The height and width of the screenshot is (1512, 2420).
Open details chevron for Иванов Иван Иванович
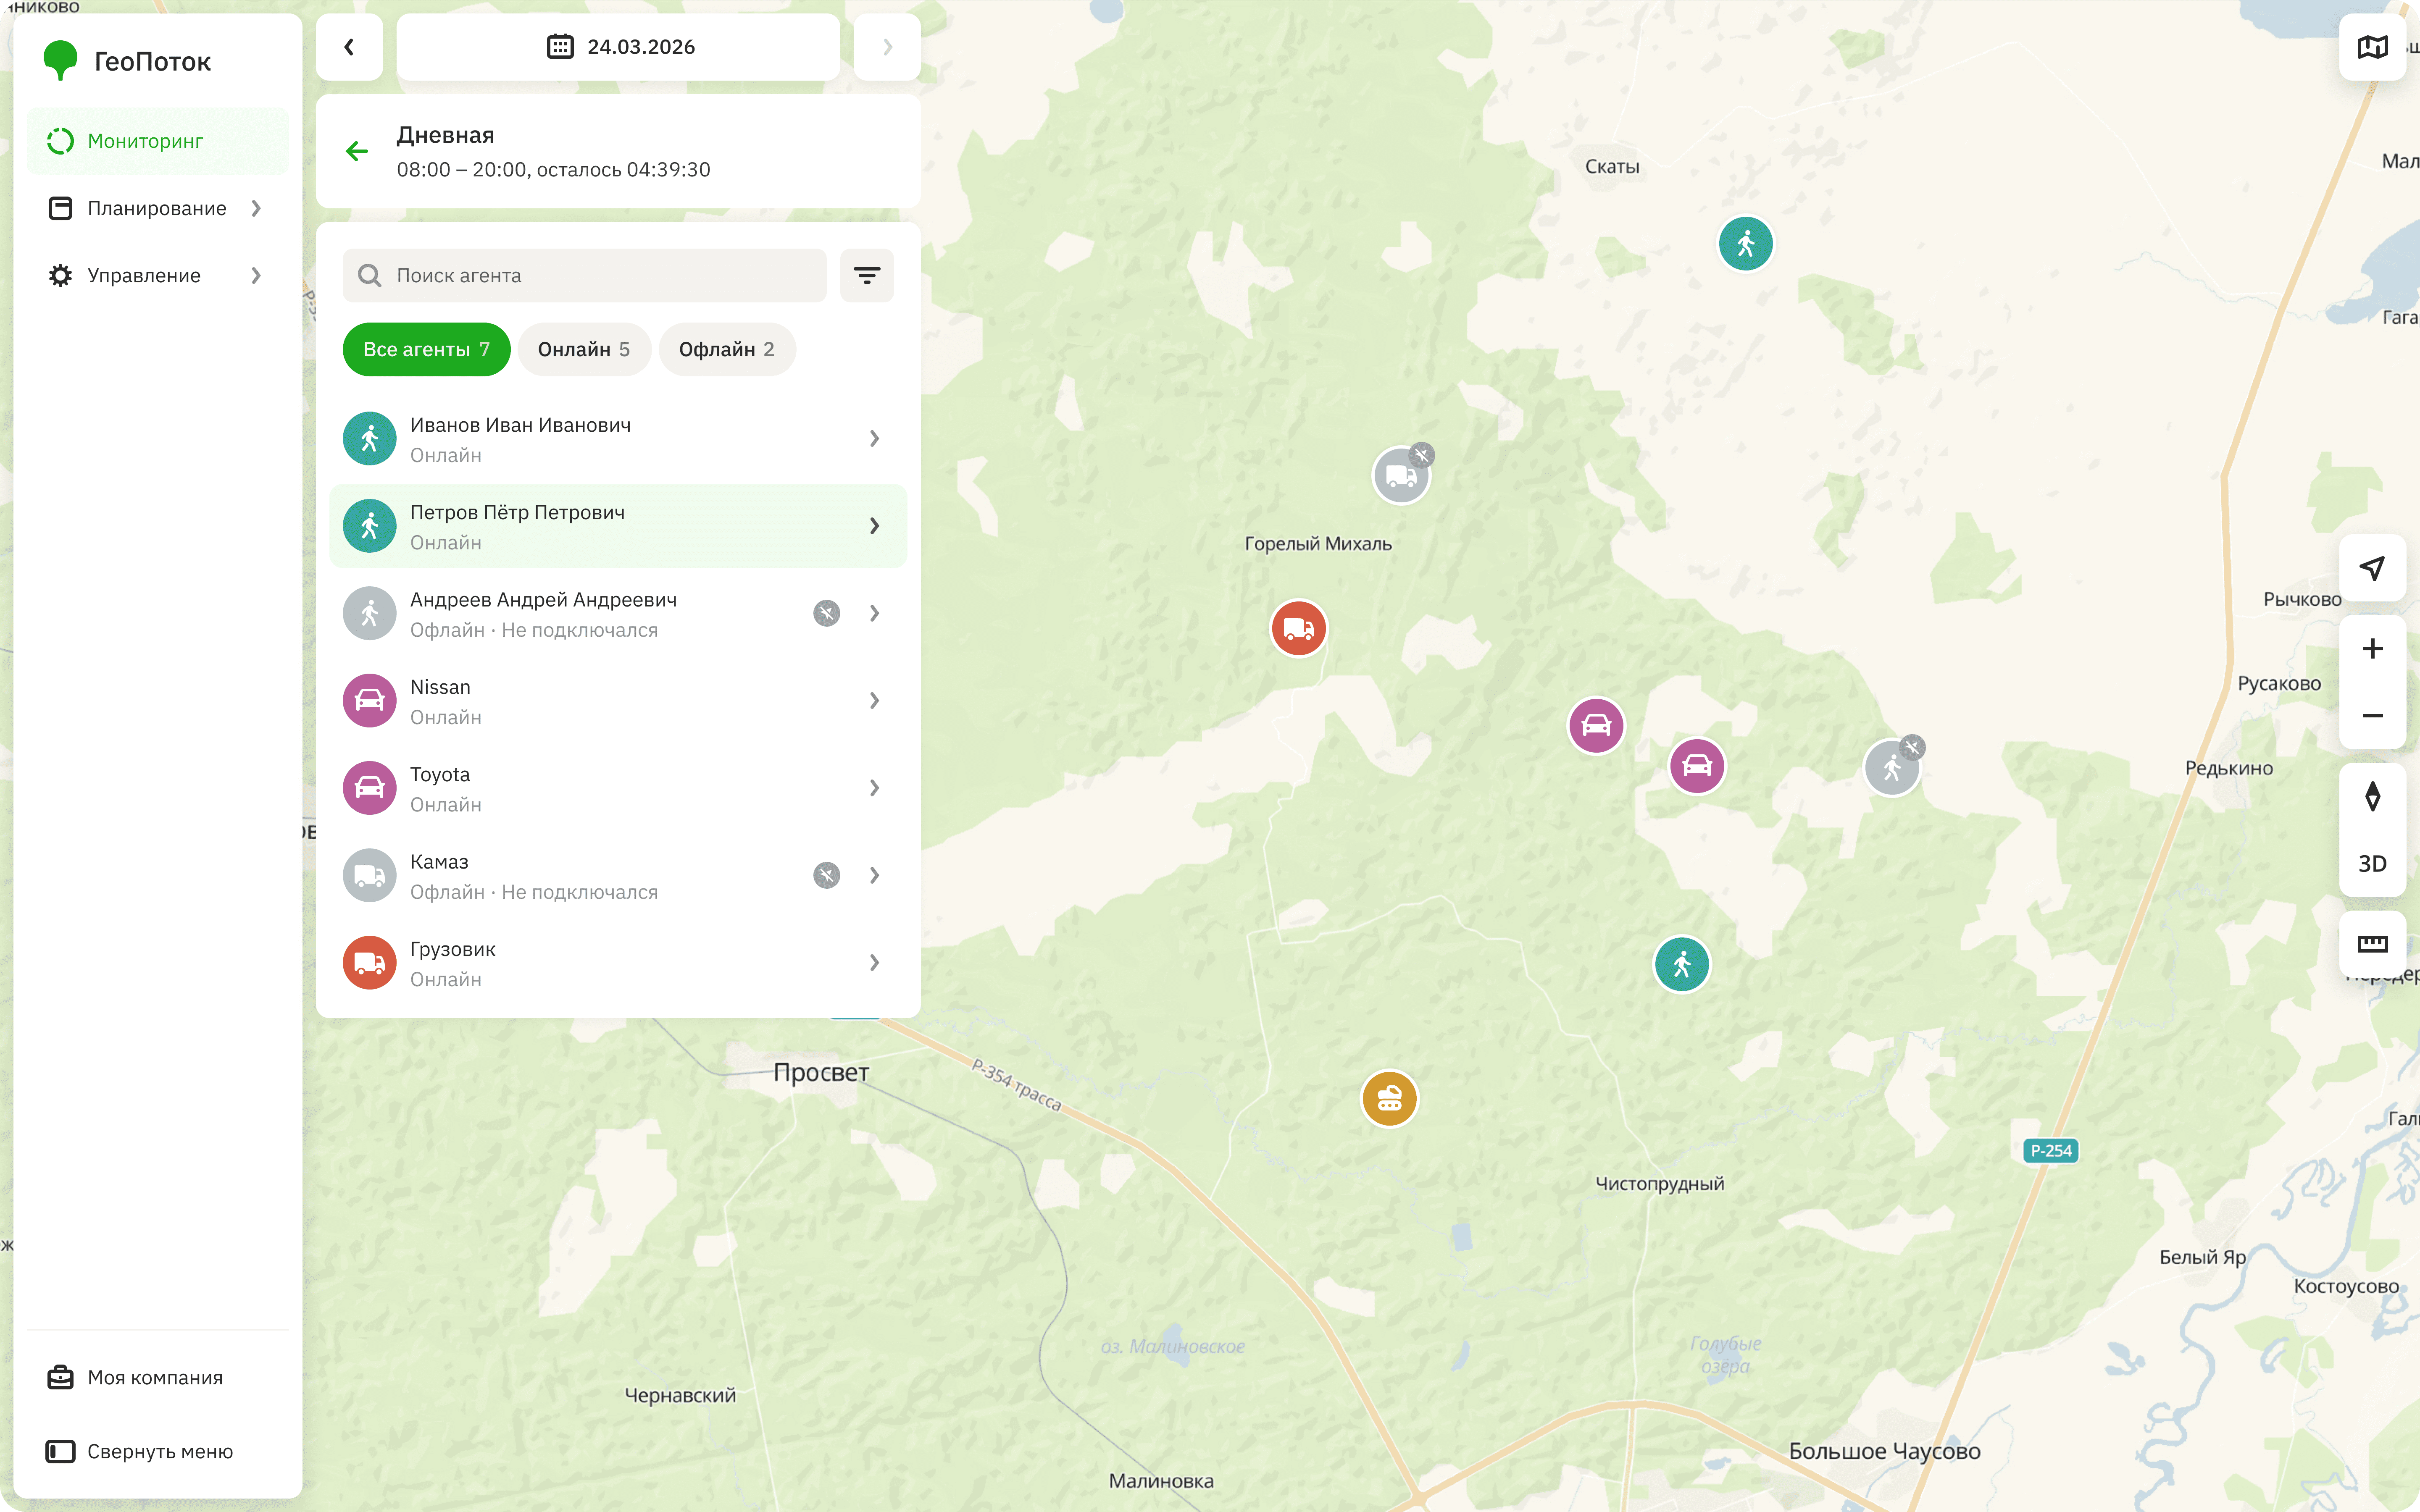click(874, 439)
